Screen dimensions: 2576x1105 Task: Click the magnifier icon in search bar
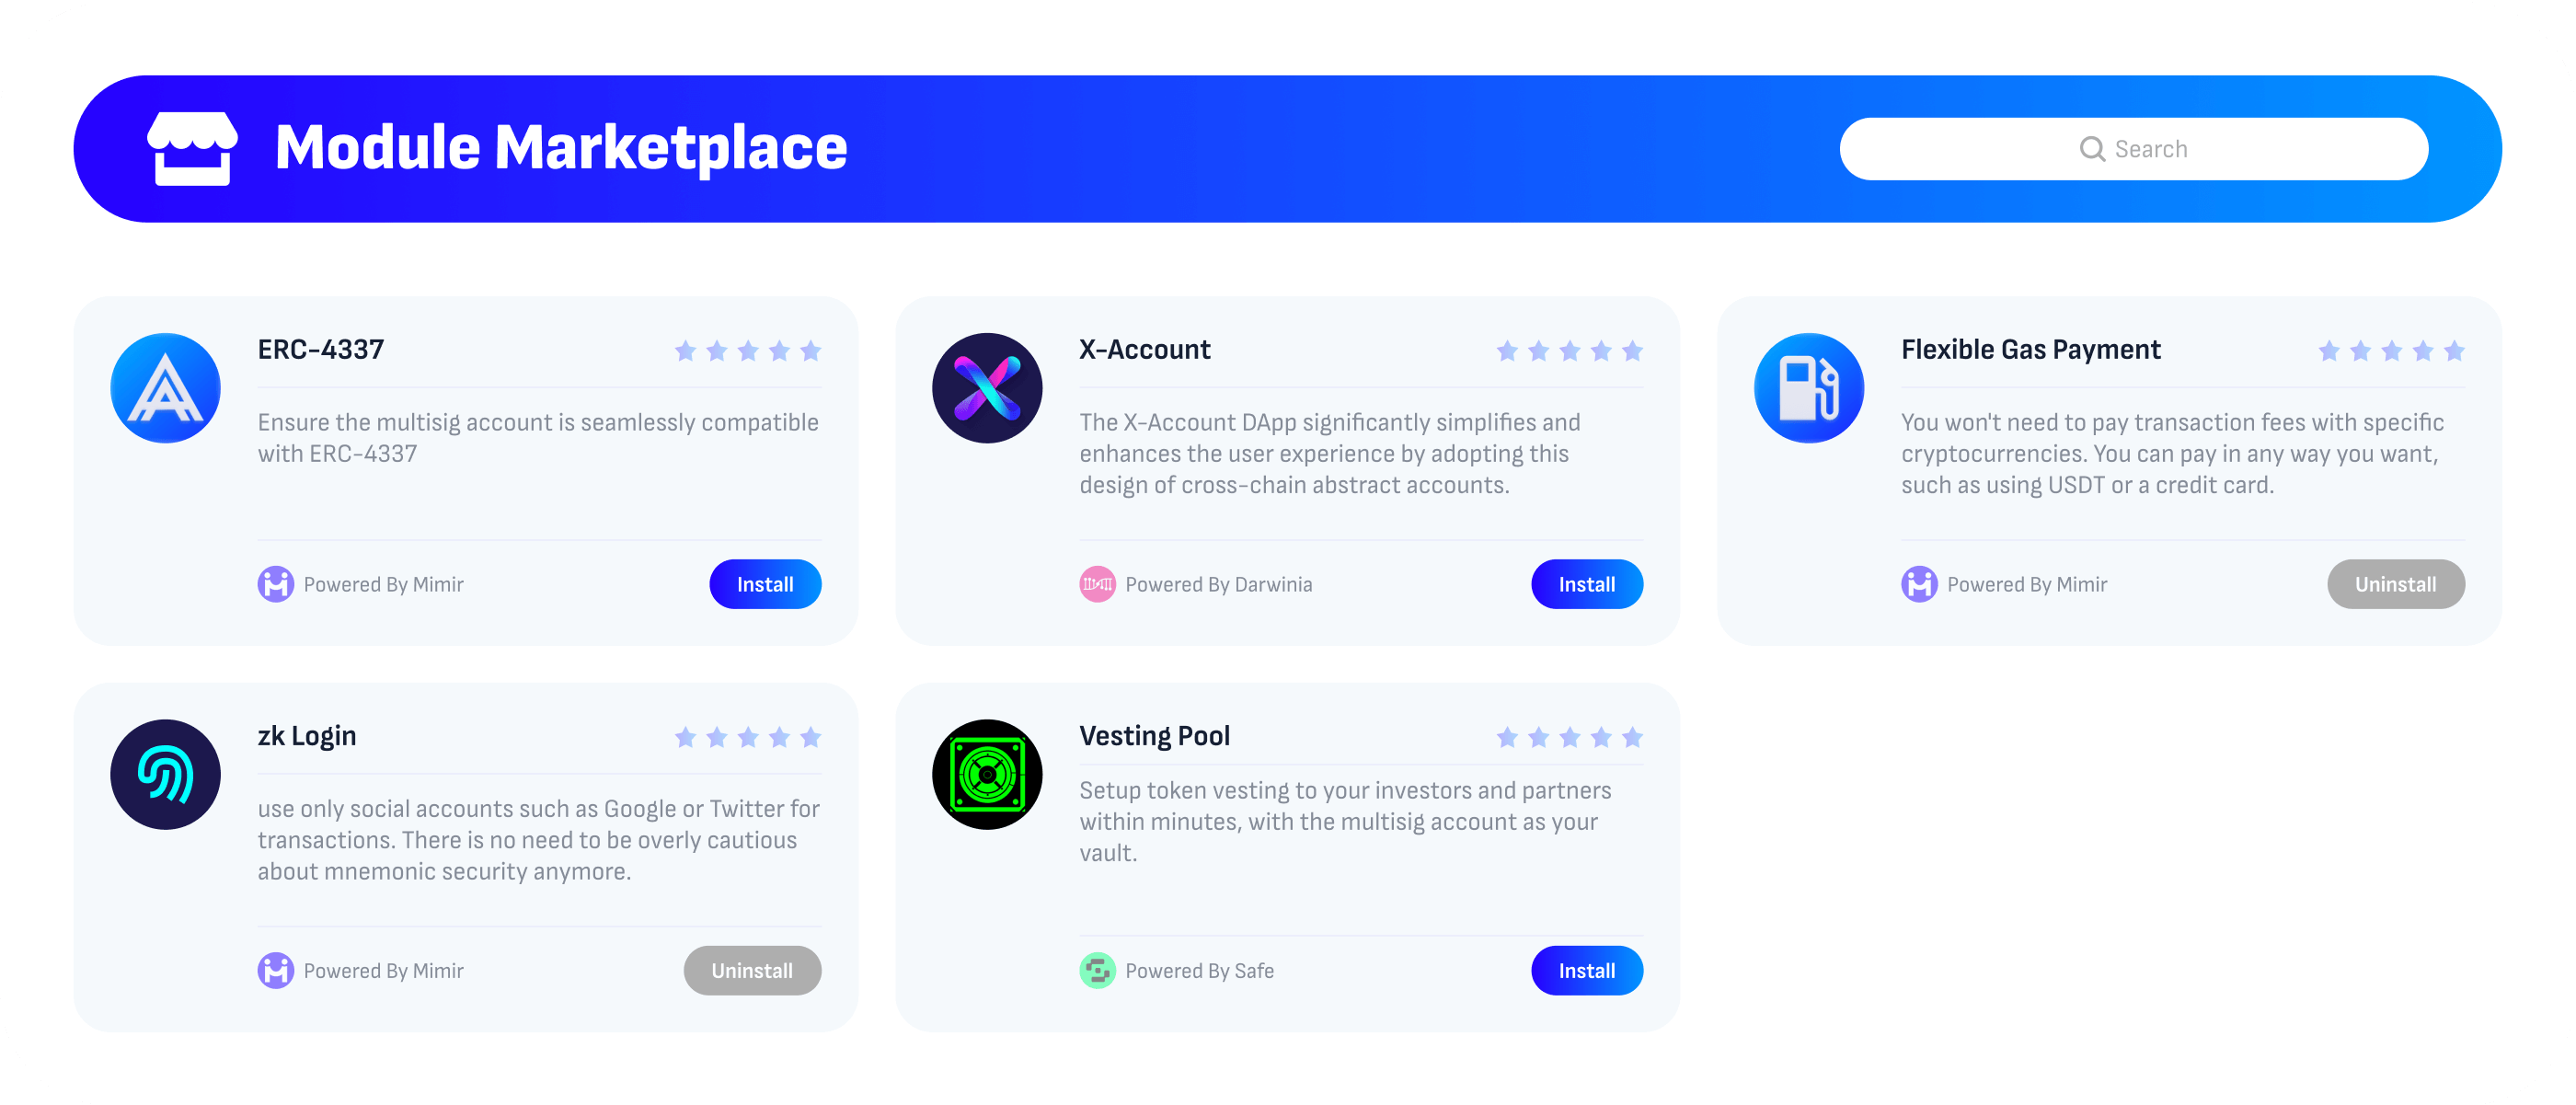click(2092, 149)
